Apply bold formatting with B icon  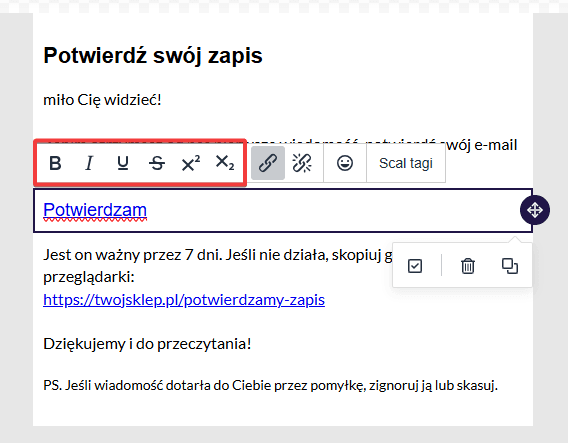point(55,163)
